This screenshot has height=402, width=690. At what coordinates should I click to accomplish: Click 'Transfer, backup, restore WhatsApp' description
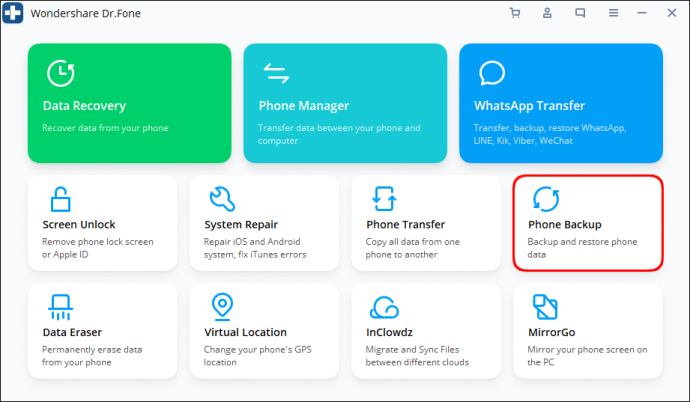click(x=550, y=134)
